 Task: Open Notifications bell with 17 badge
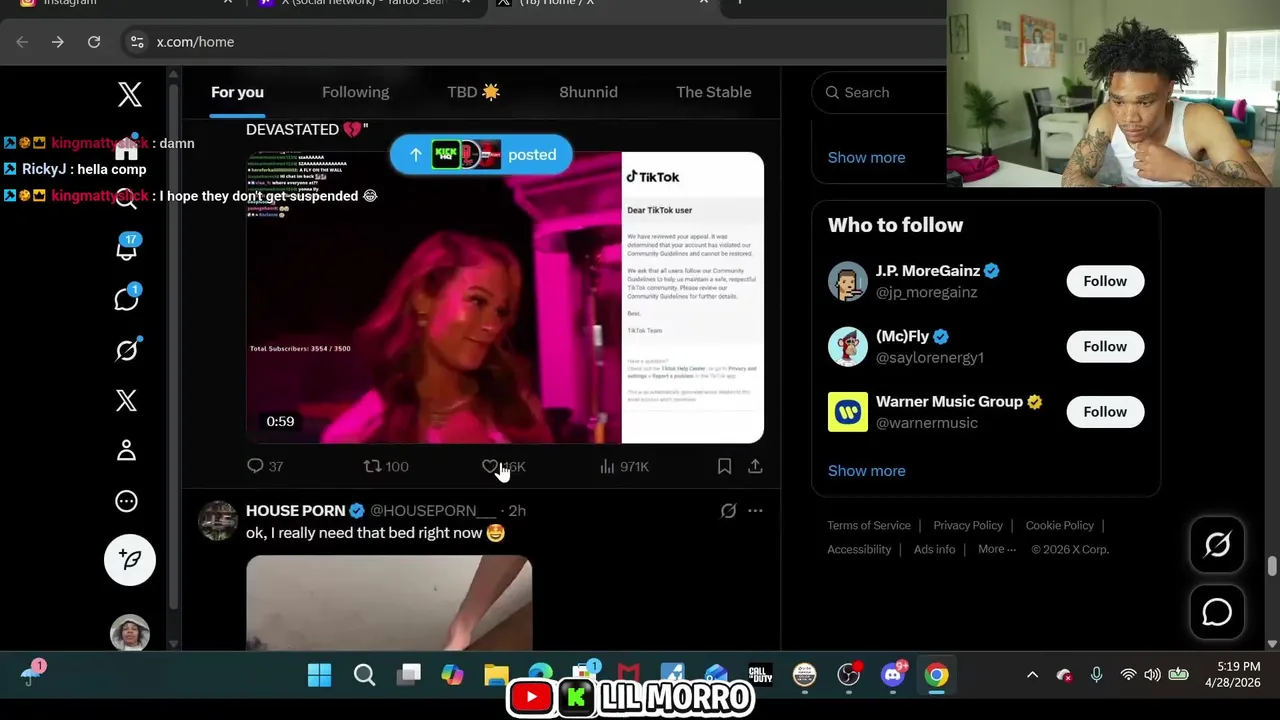127,248
